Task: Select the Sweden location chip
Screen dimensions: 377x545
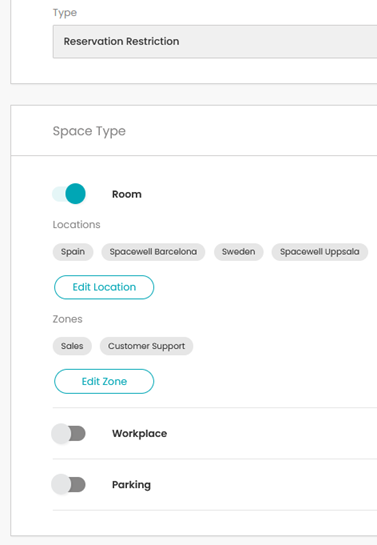Action: 238,252
